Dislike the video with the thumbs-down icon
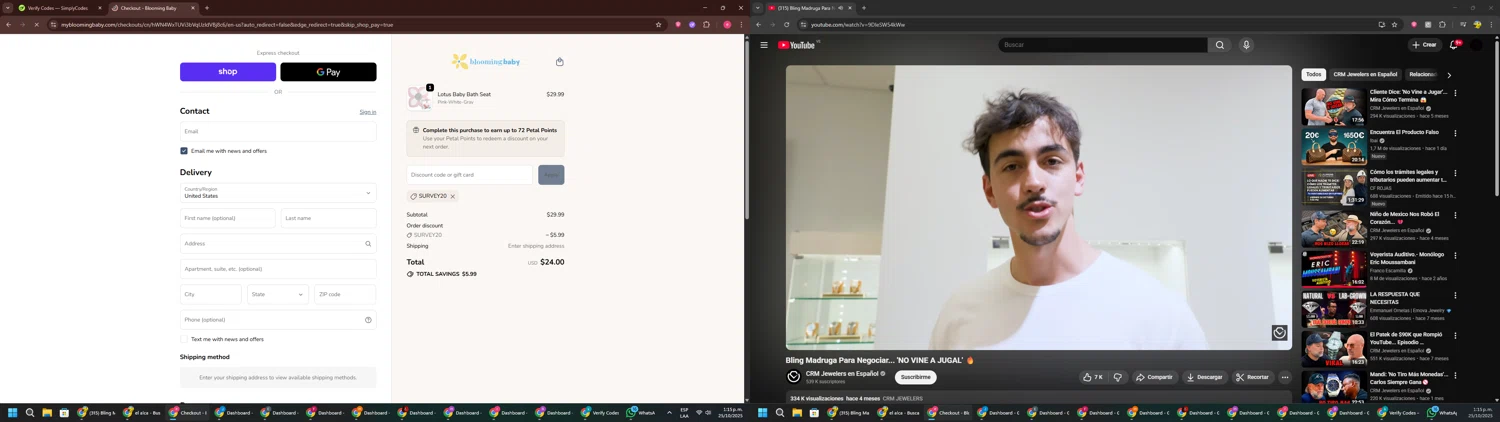 click(1118, 377)
